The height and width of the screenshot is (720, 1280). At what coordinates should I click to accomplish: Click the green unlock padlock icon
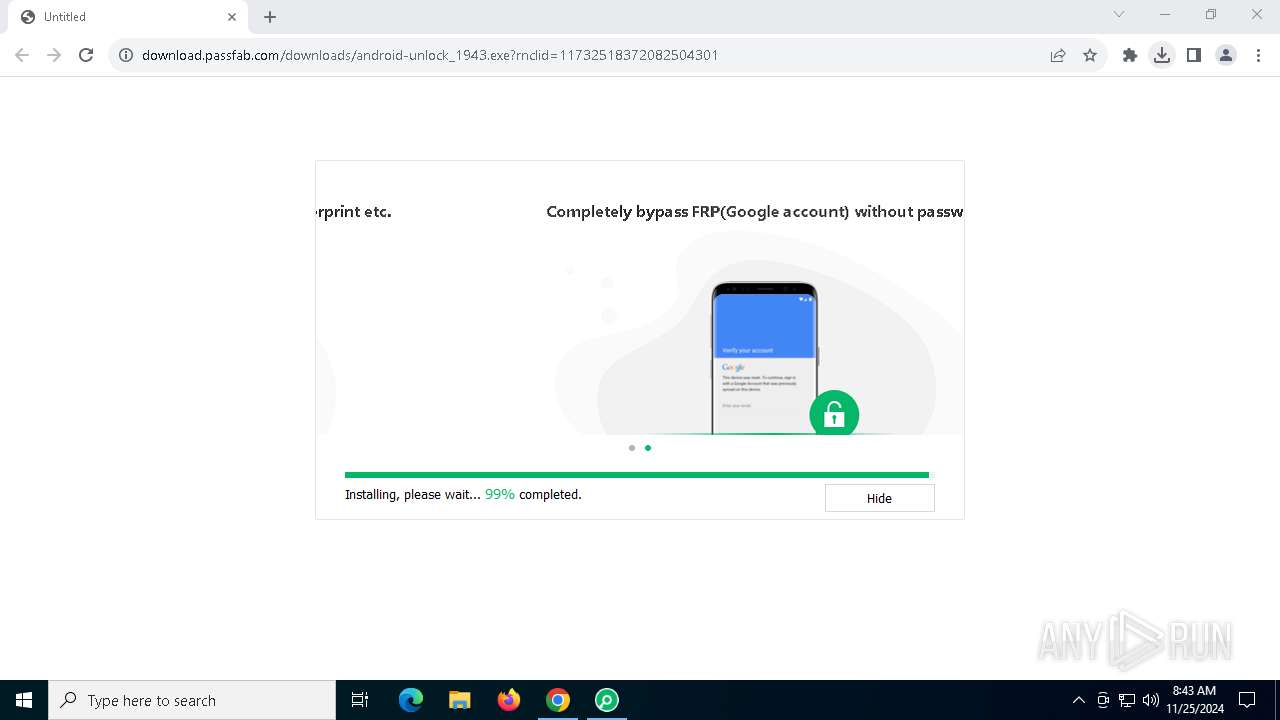coord(834,415)
